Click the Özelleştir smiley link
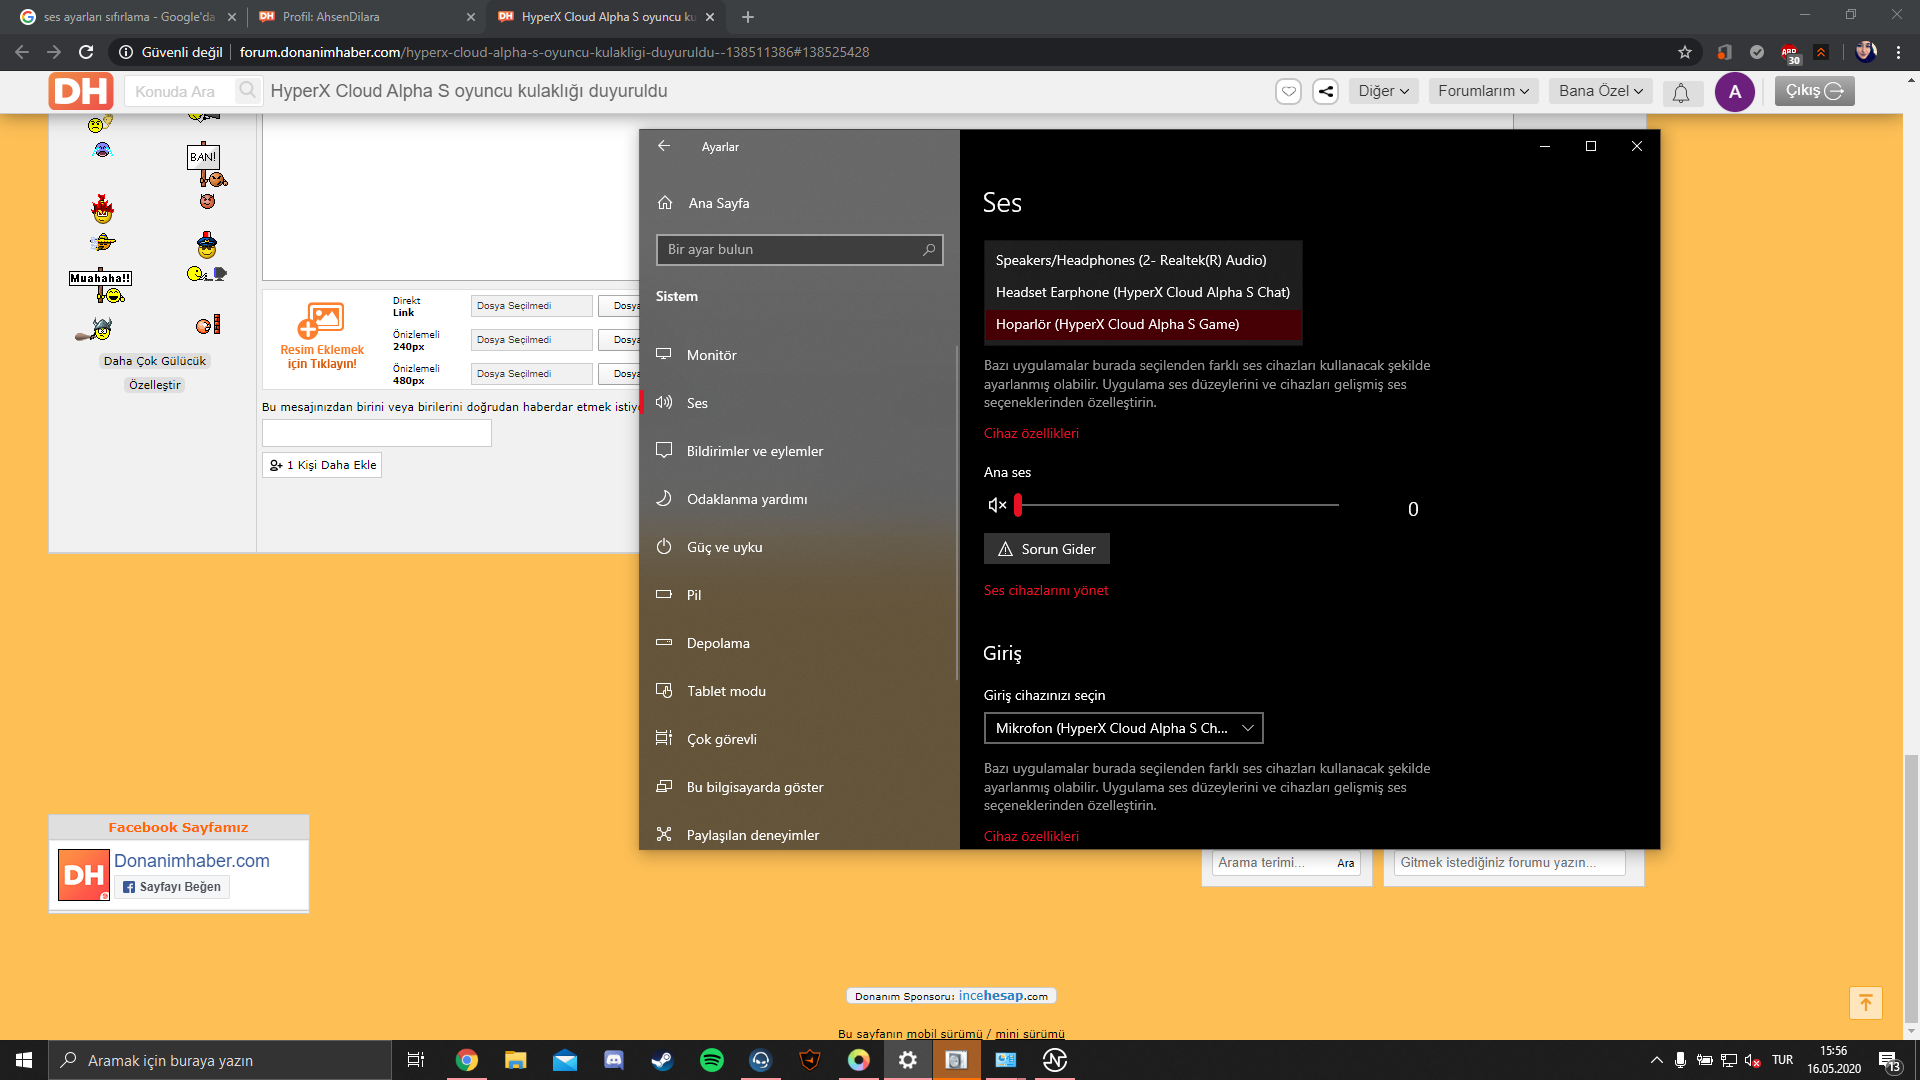The height and width of the screenshot is (1080, 1920). click(155, 385)
